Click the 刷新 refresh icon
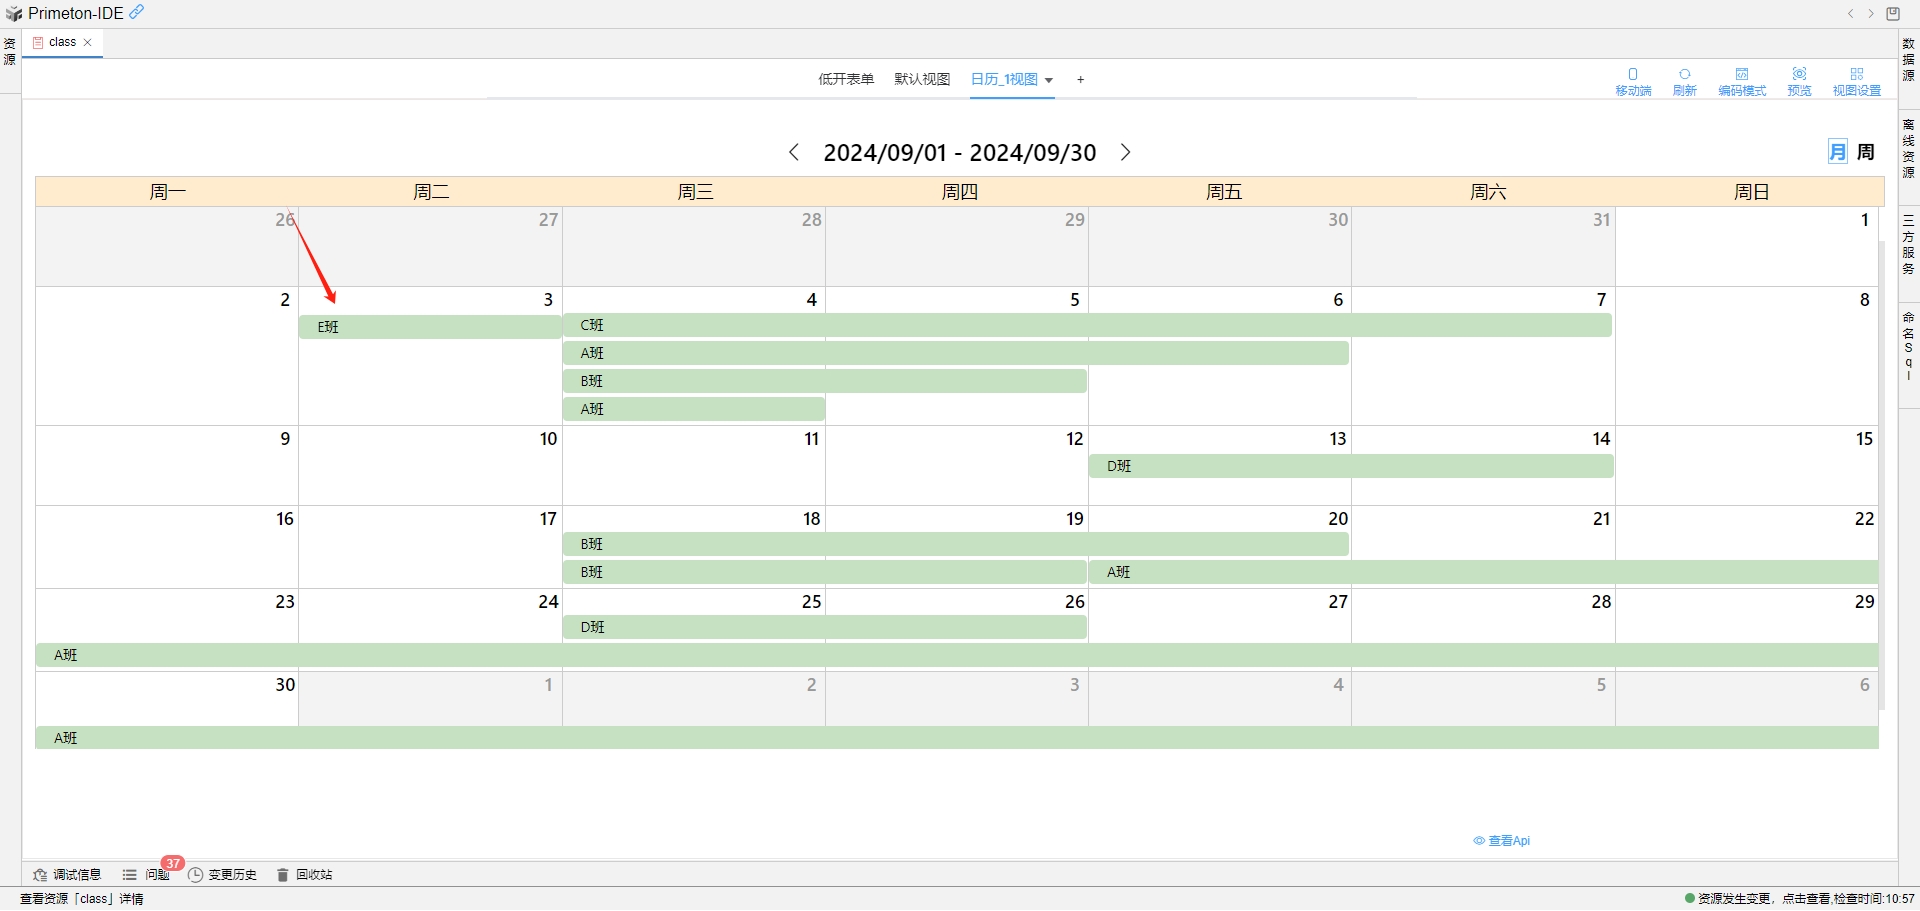This screenshot has height=911, width=1920. tap(1684, 80)
